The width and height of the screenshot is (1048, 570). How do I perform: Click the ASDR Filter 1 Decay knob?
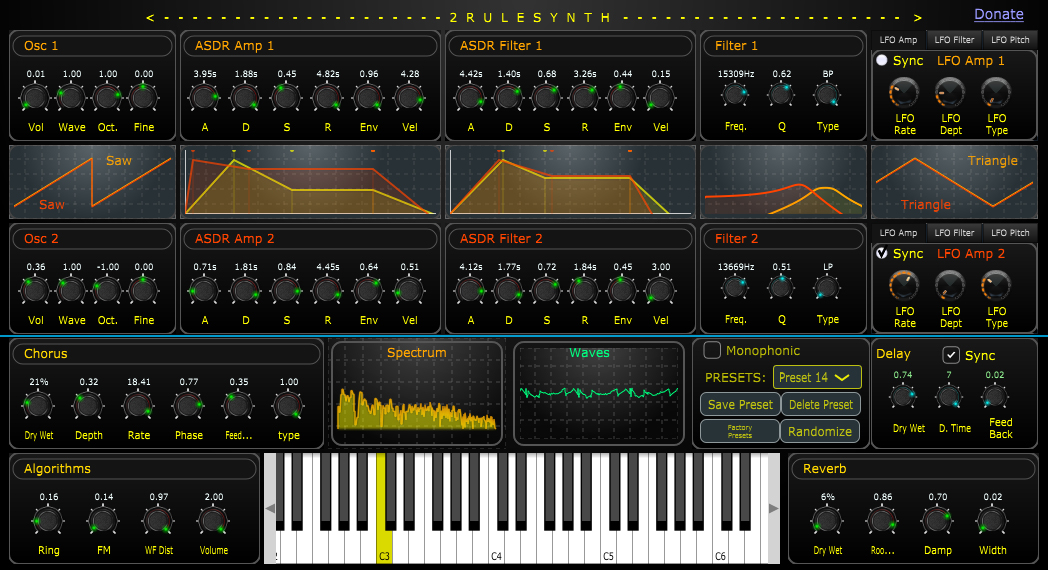(509, 98)
